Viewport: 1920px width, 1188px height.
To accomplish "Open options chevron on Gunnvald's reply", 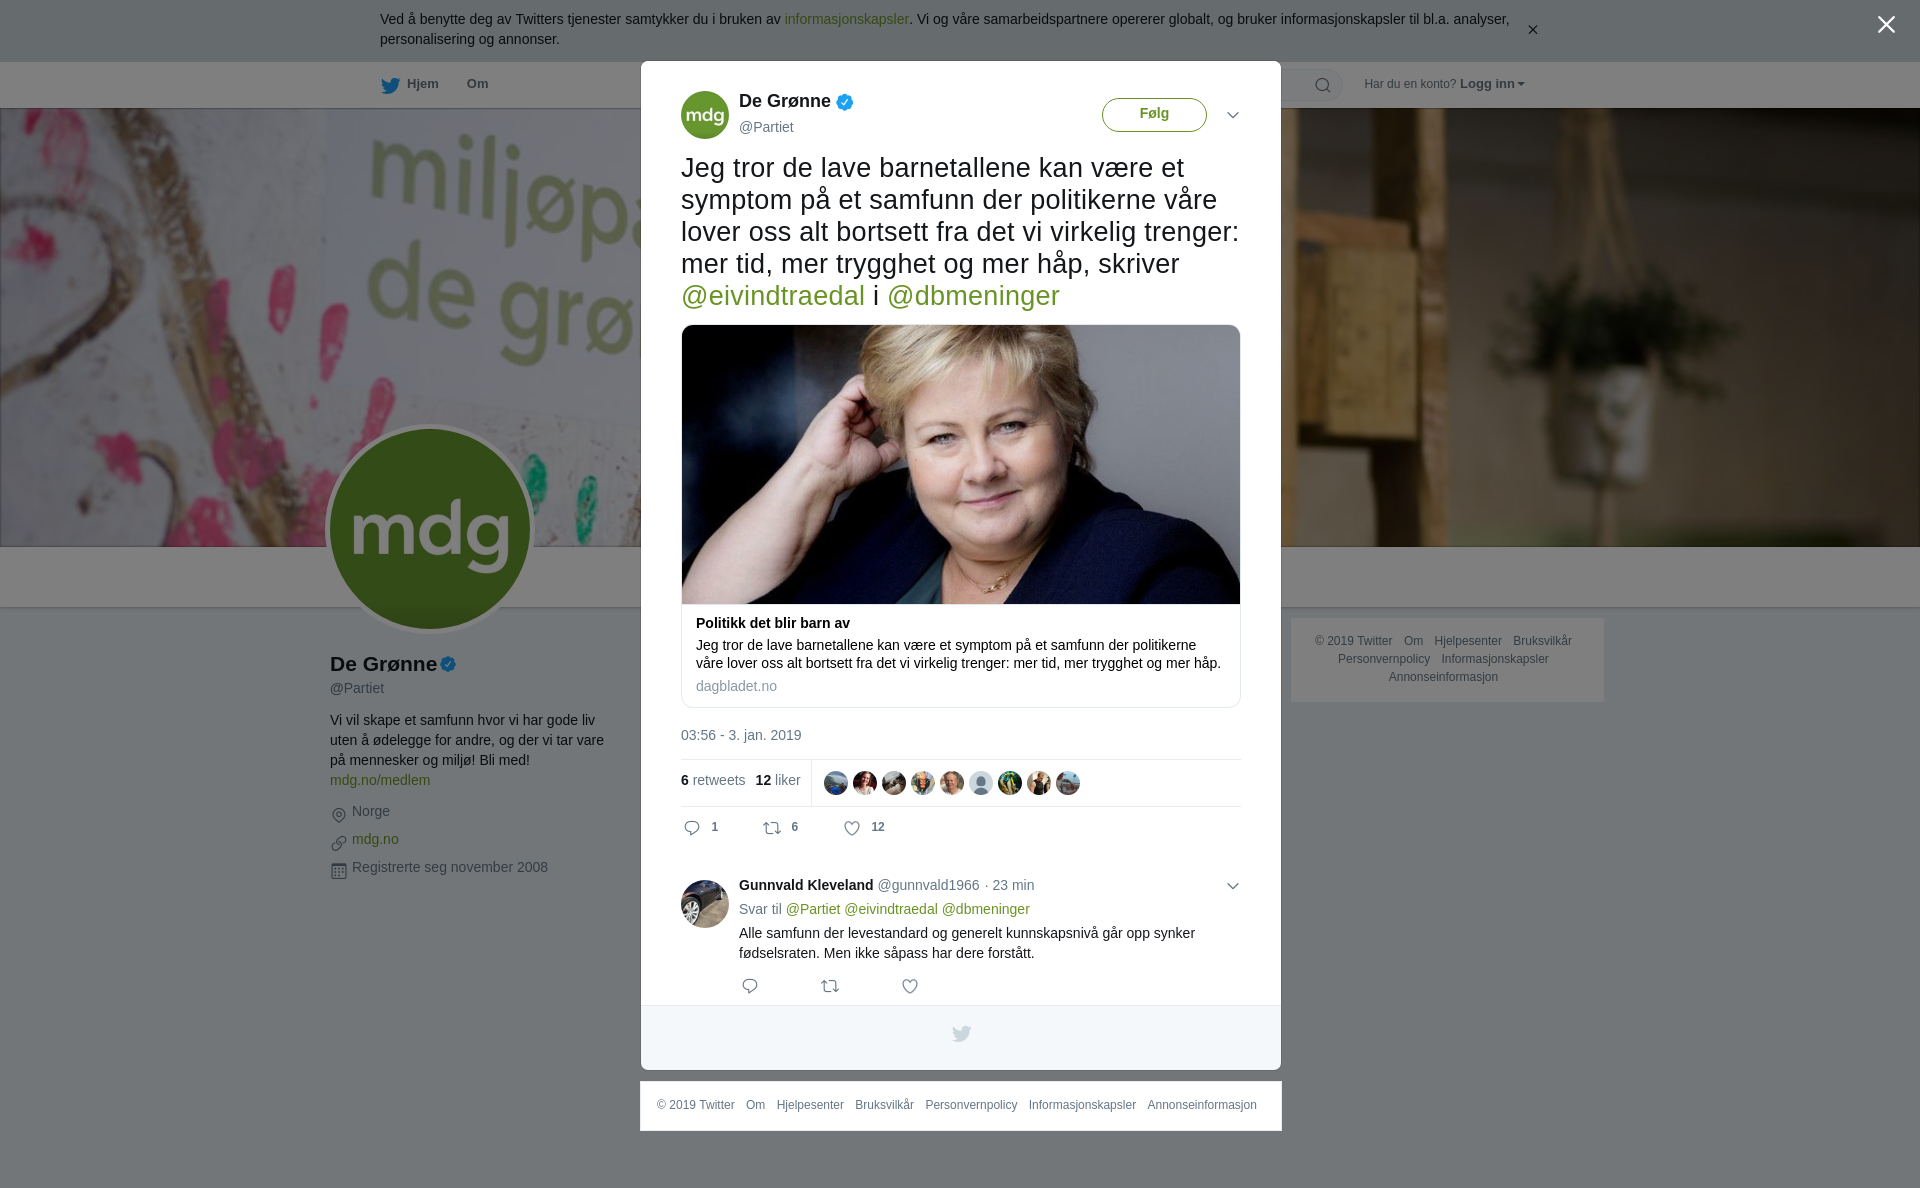I will (x=1233, y=886).
